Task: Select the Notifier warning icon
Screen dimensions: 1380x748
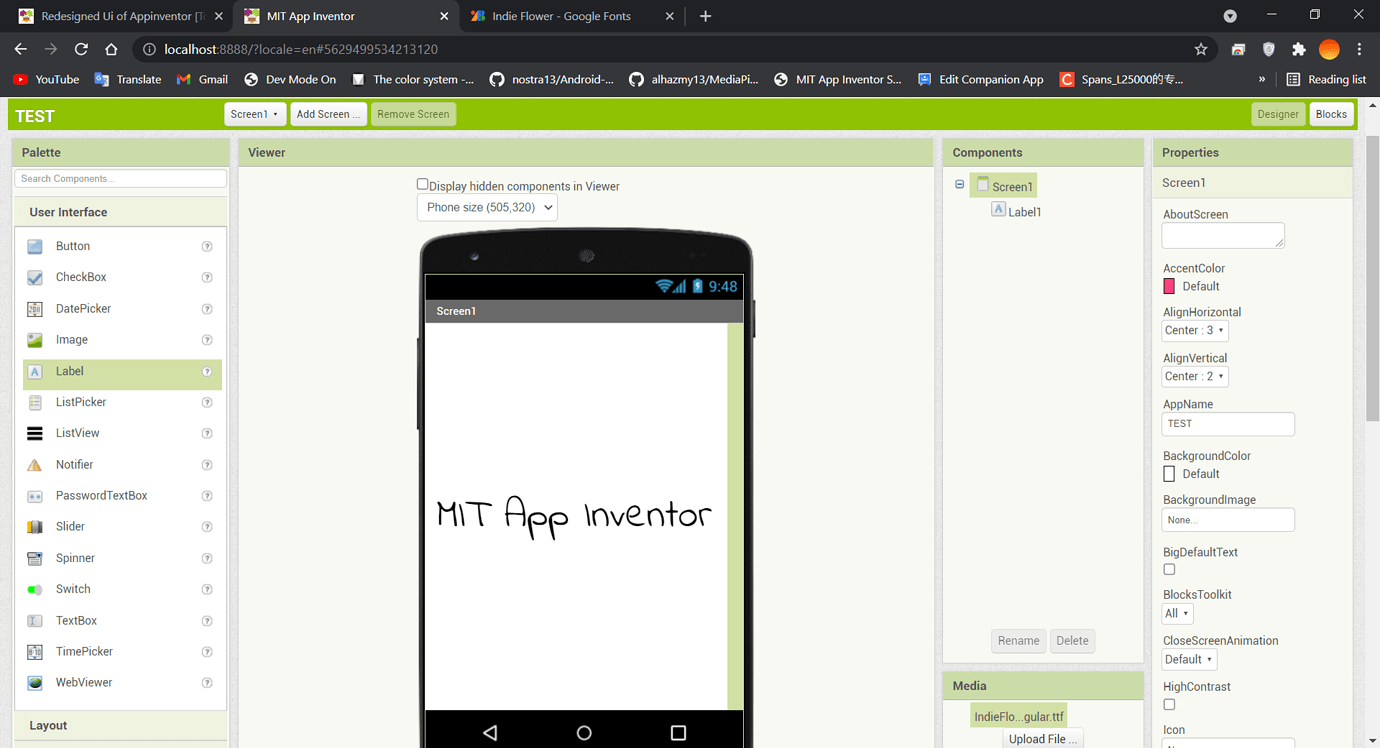Action: 35,465
